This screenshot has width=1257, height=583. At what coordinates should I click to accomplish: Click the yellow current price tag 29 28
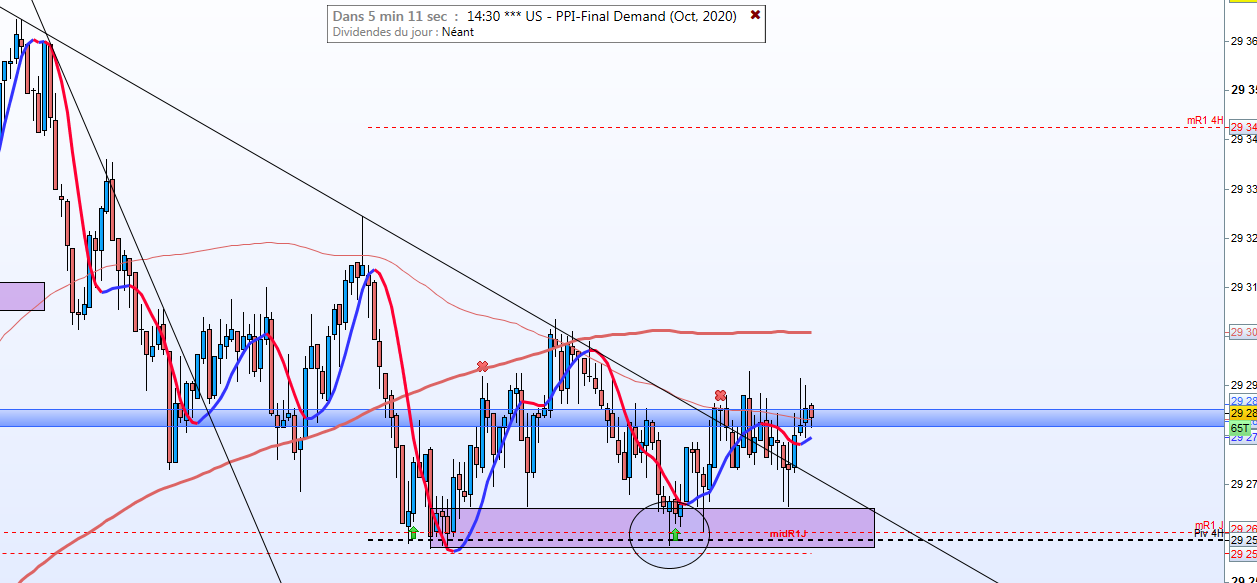pos(1243,413)
